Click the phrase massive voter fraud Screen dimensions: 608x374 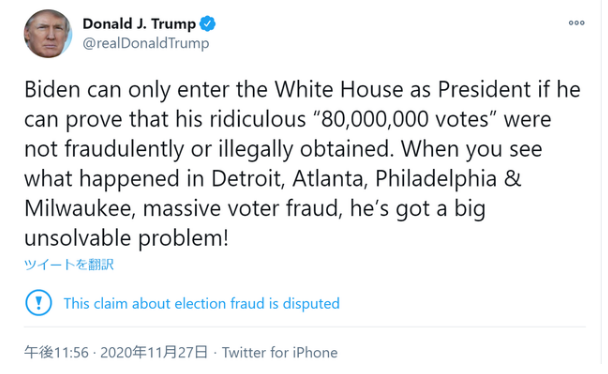243,209
